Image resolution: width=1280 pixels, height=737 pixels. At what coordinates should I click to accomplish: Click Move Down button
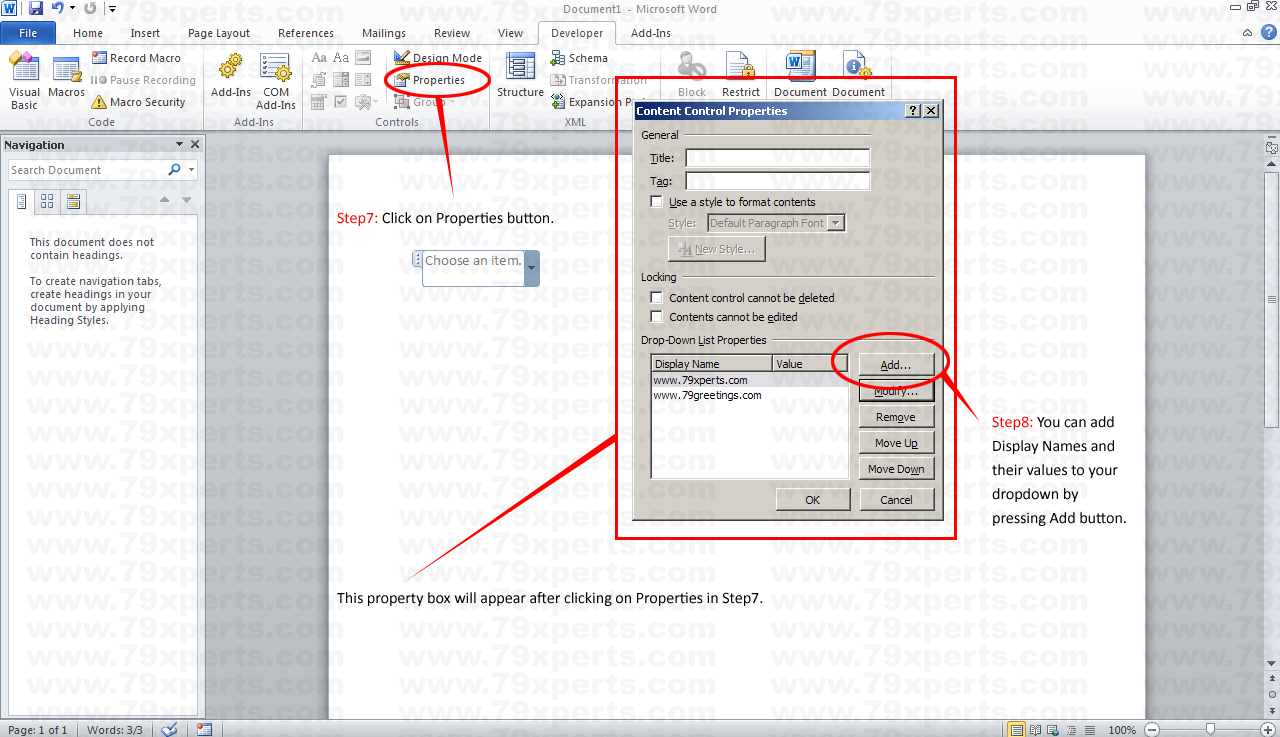tap(896, 469)
